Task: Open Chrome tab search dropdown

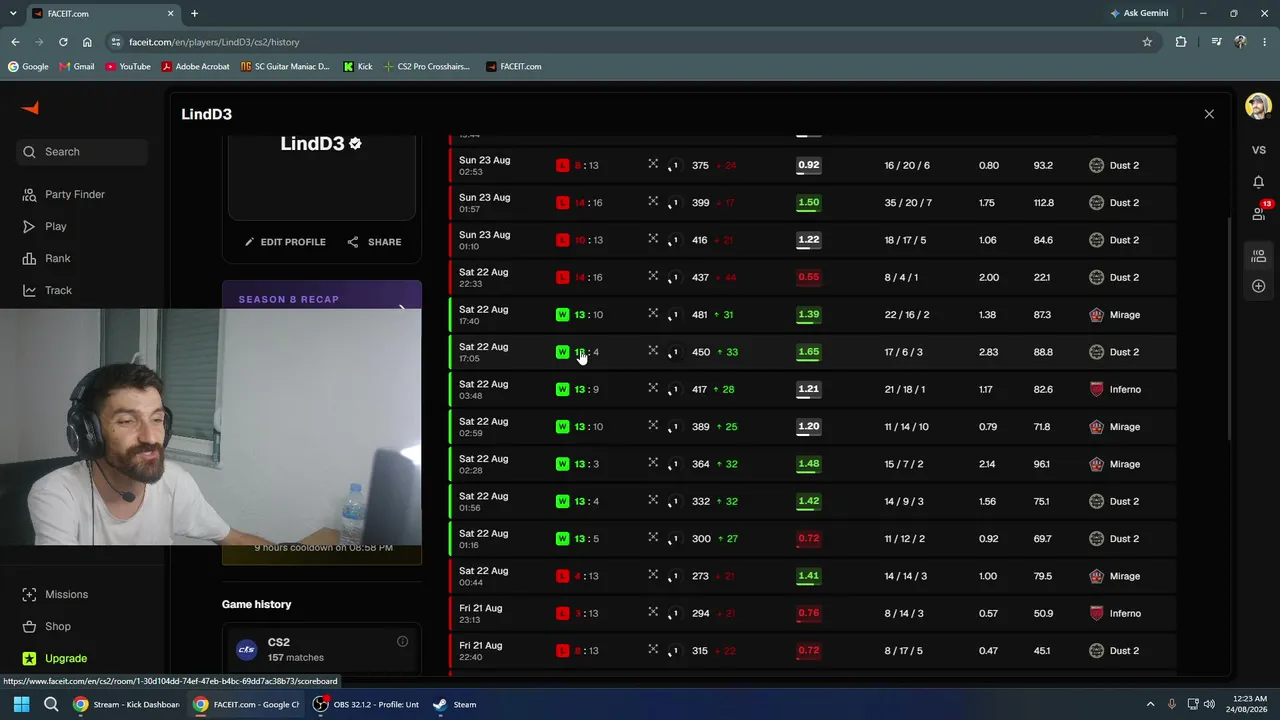Action: click(x=15, y=13)
